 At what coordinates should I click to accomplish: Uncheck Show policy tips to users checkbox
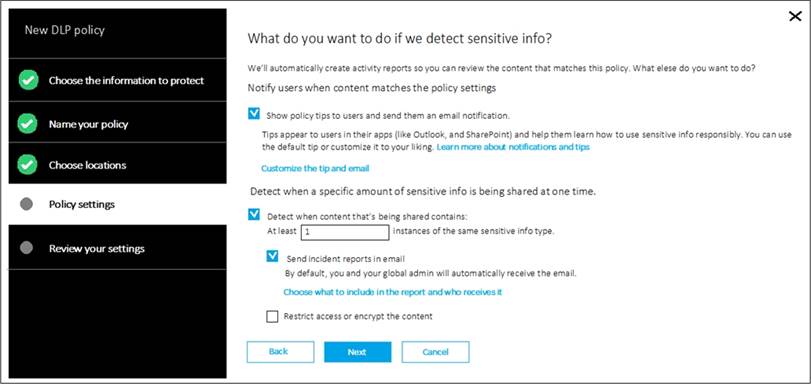[254, 114]
